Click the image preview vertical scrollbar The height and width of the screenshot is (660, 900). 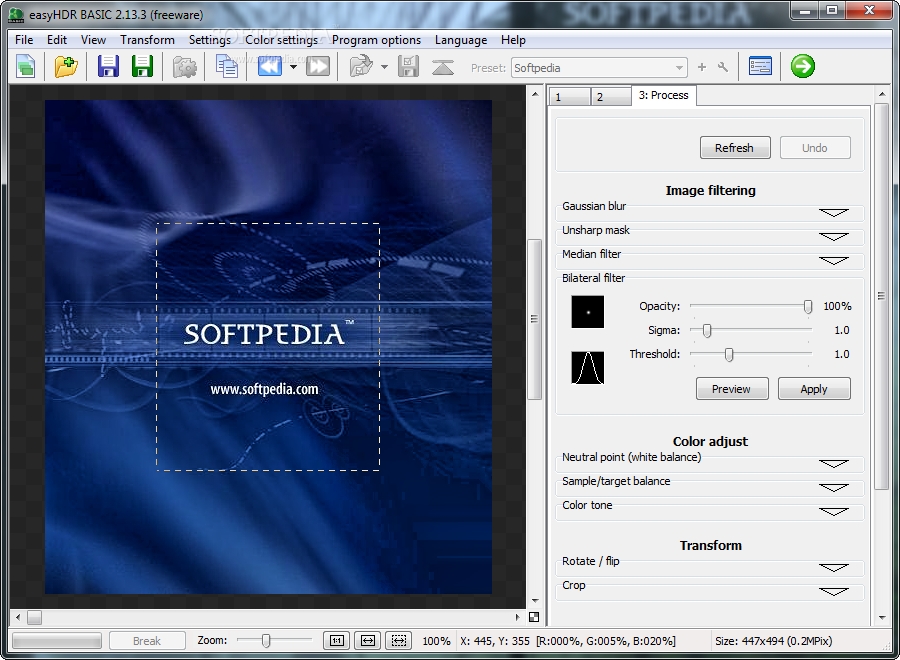tap(534, 319)
